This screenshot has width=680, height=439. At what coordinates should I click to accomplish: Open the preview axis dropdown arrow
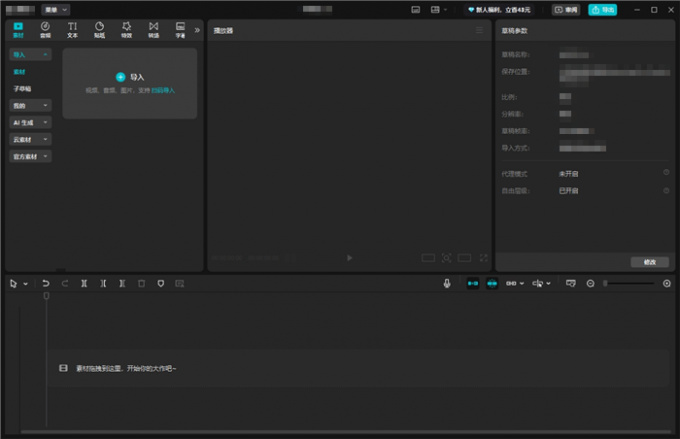pos(549,283)
